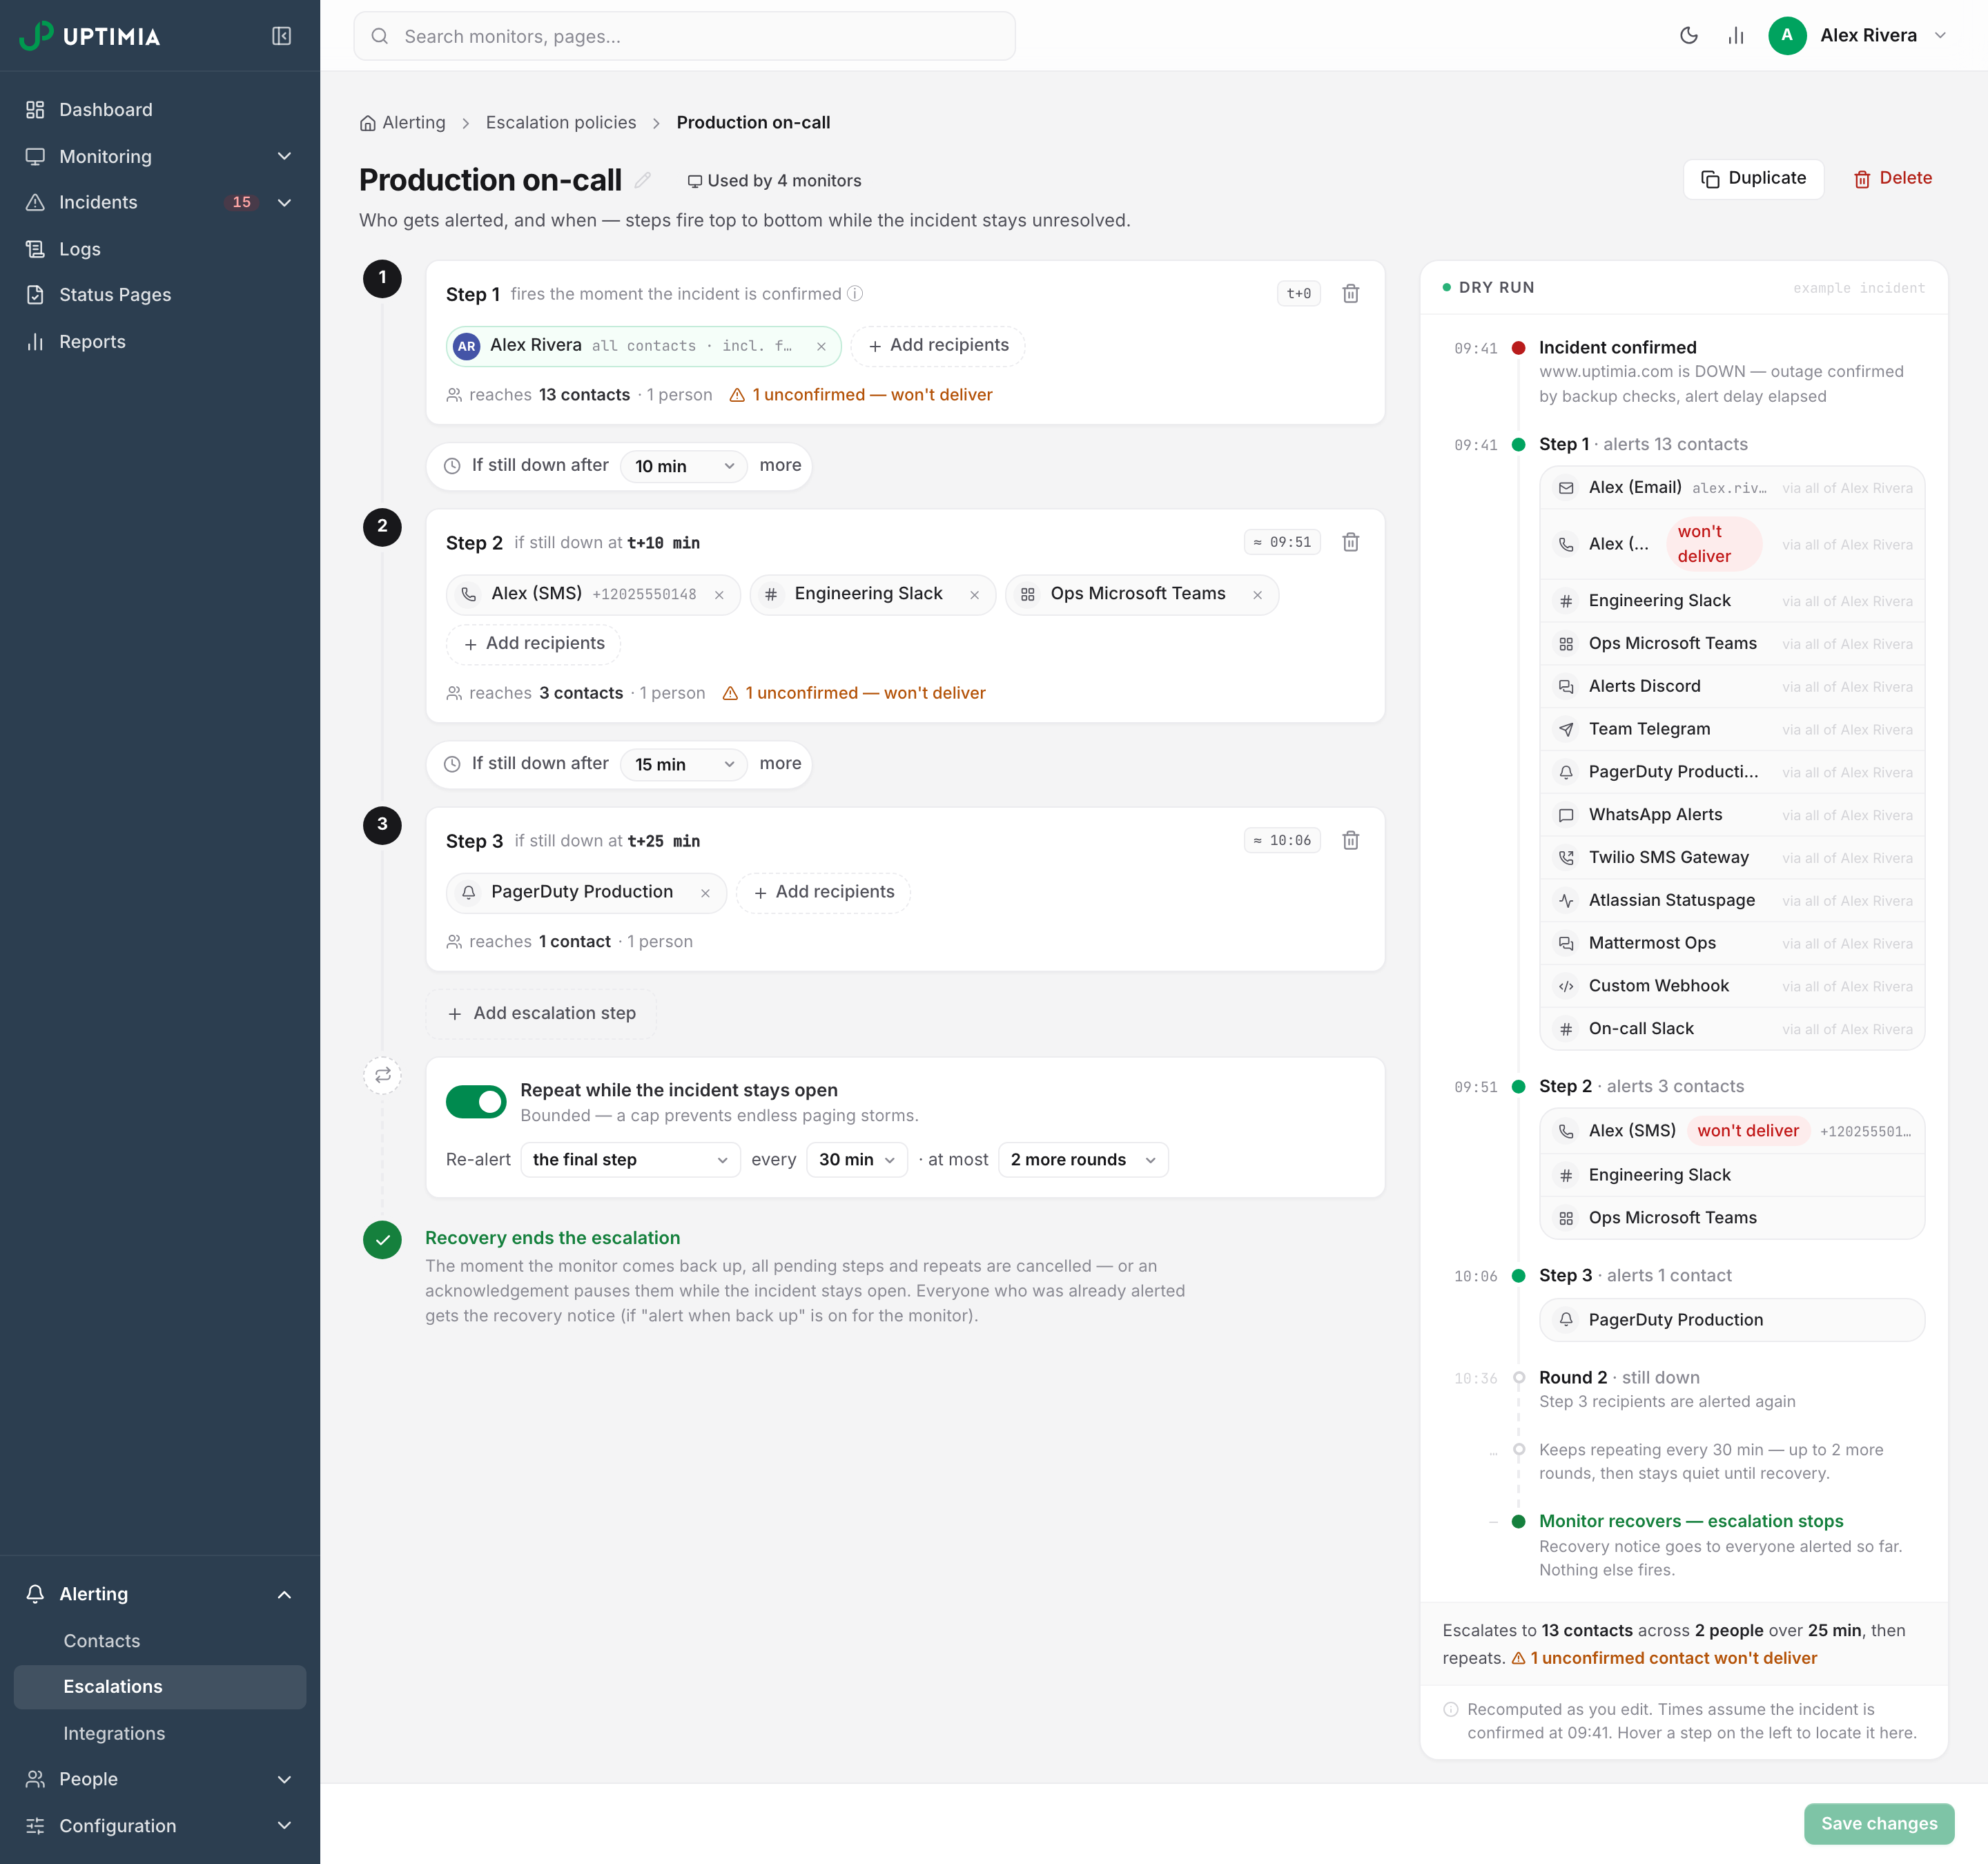Disable repeat while incident stays open
This screenshot has width=1988, height=1864.
[x=476, y=1102]
